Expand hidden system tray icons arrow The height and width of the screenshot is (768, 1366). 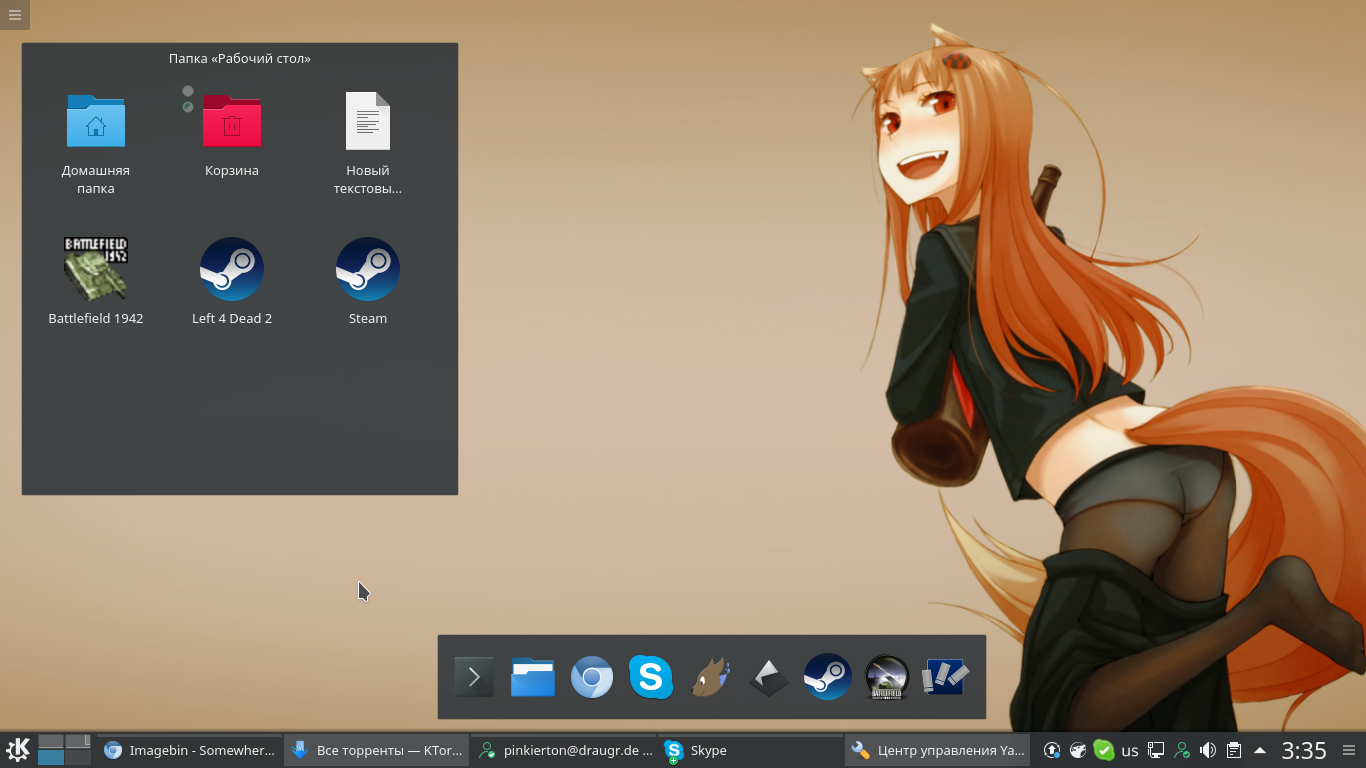click(x=1260, y=750)
